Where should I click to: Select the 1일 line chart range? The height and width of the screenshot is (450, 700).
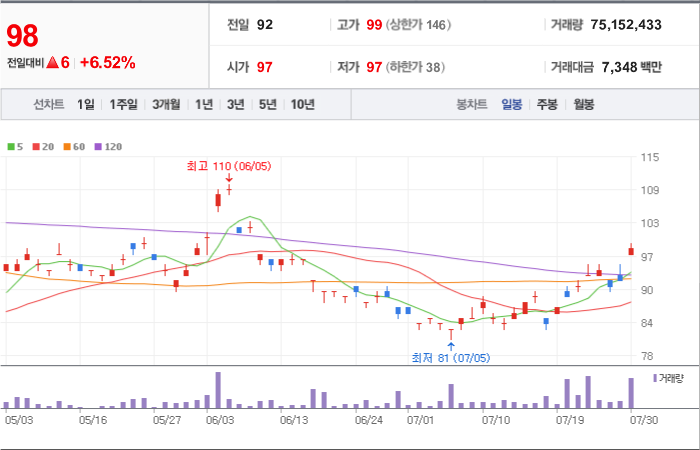(85, 104)
